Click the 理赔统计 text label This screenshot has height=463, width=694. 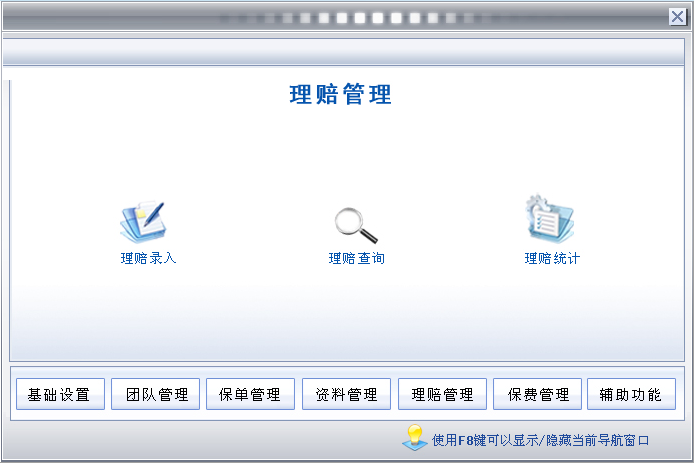click(x=552, y=258)
